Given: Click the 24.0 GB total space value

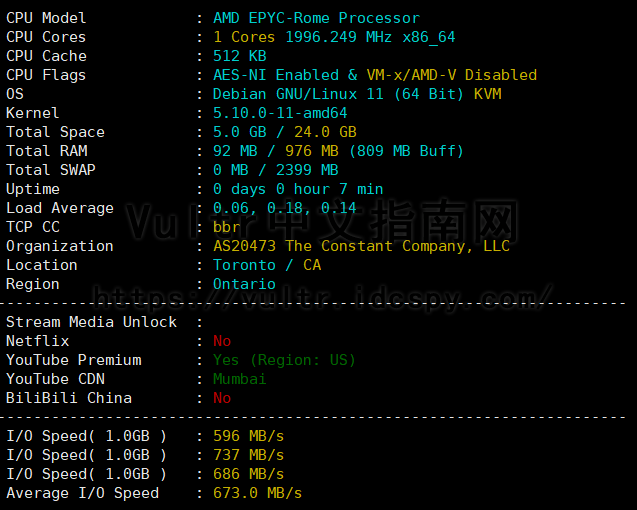Looking at the screenshot, I should [x=325, y=132].
